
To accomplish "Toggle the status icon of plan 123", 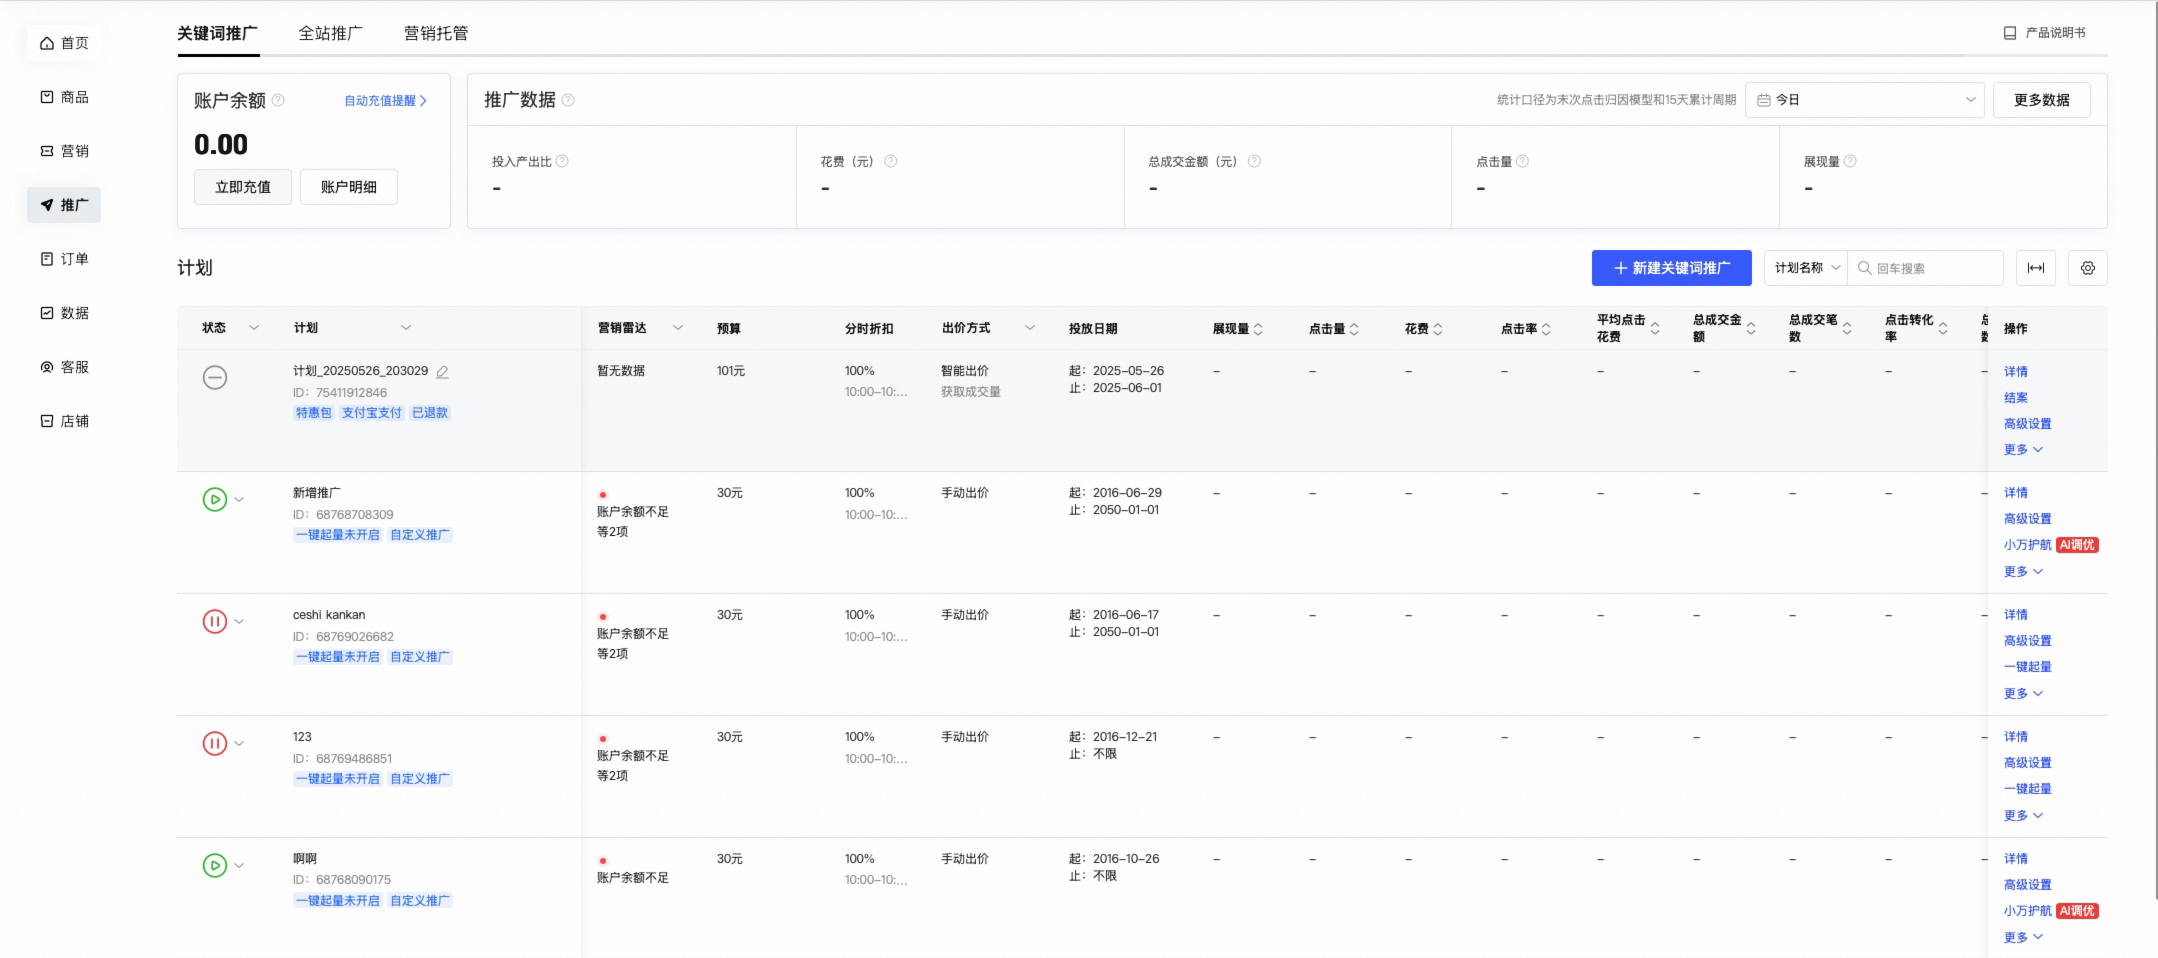I will (215, 743).
